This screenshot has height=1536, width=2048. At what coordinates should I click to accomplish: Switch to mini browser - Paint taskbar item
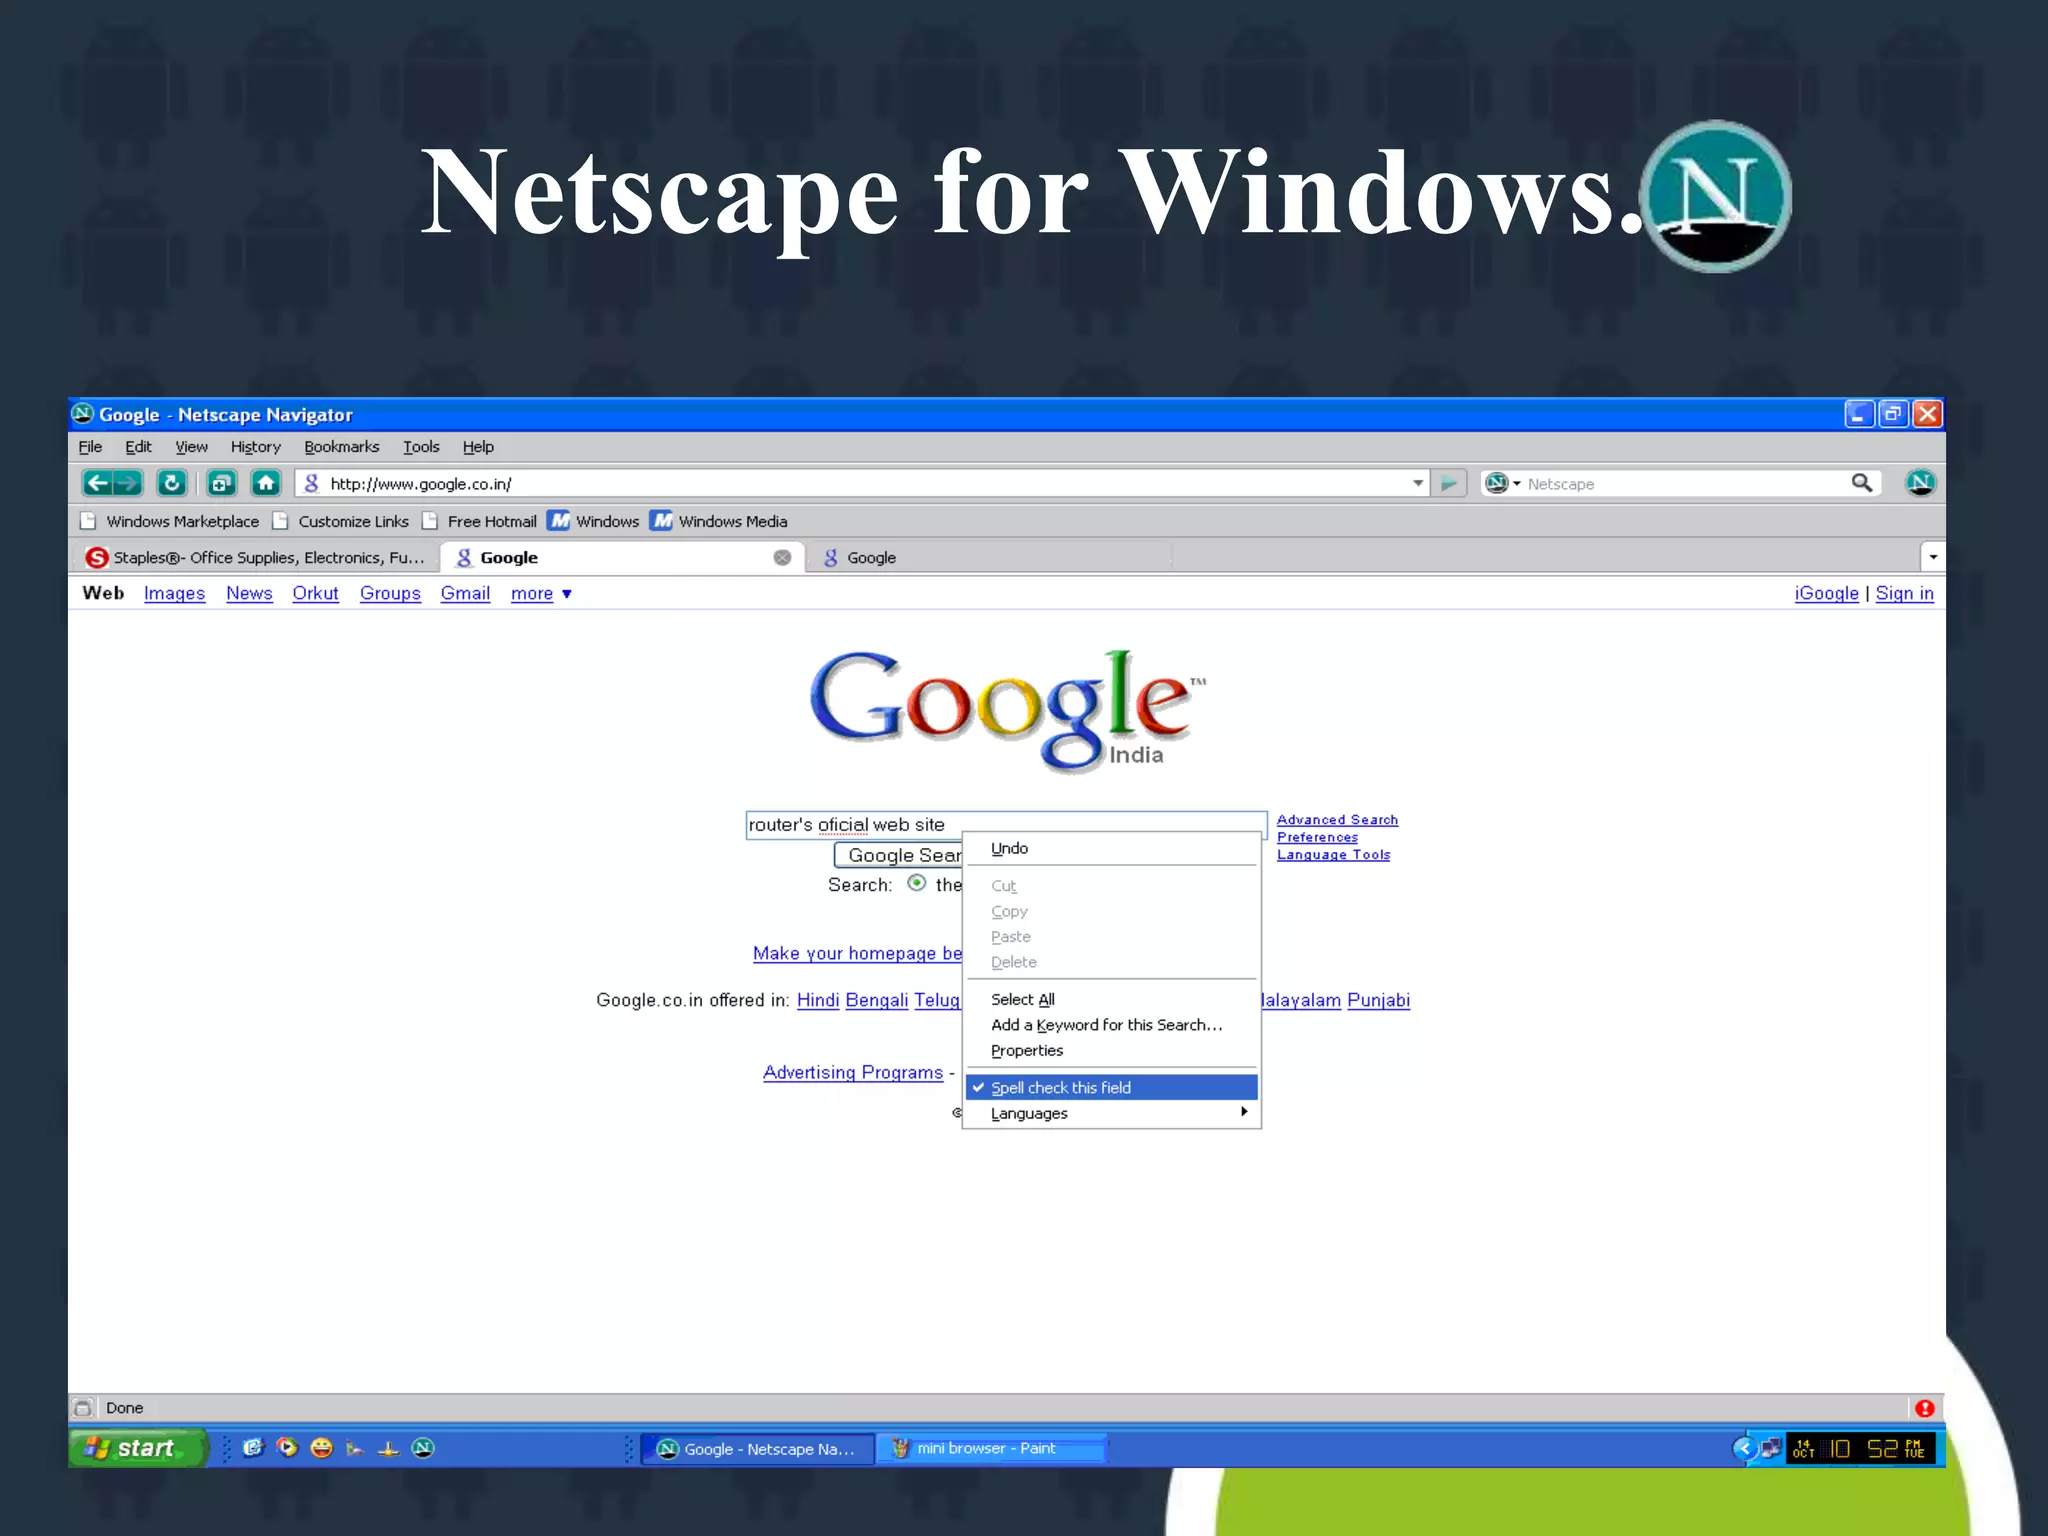pos(990,1448)
